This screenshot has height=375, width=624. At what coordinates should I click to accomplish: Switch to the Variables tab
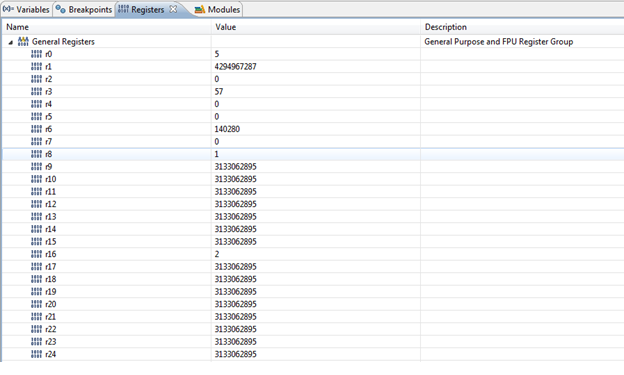(x=26, y=9)
